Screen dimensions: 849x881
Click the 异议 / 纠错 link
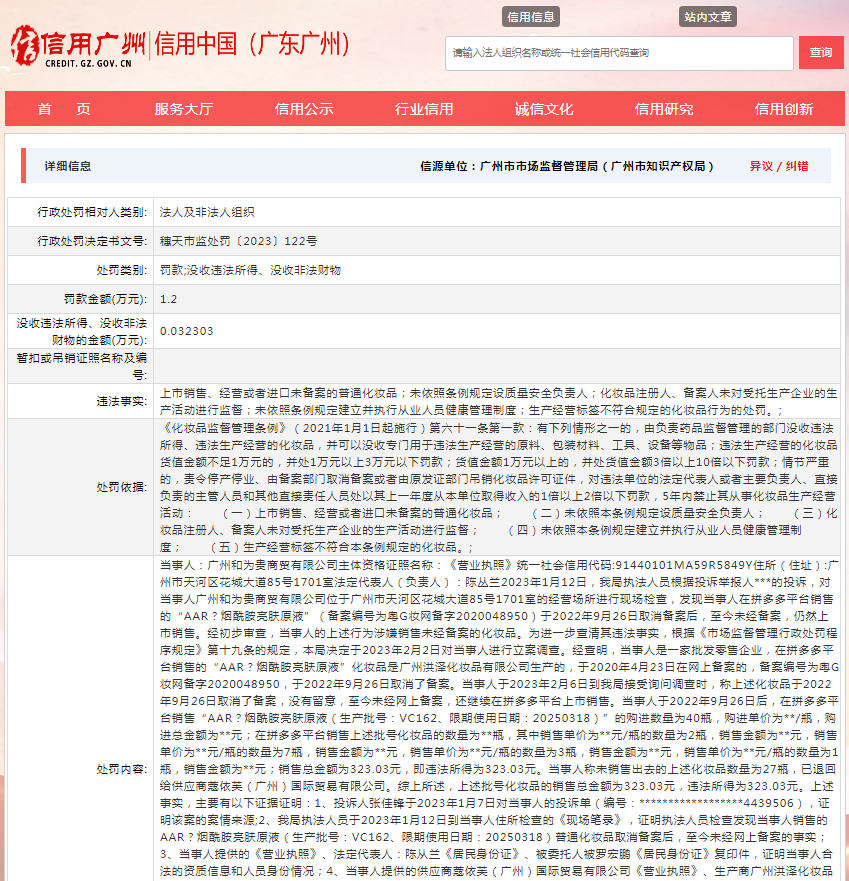(779, 166)
